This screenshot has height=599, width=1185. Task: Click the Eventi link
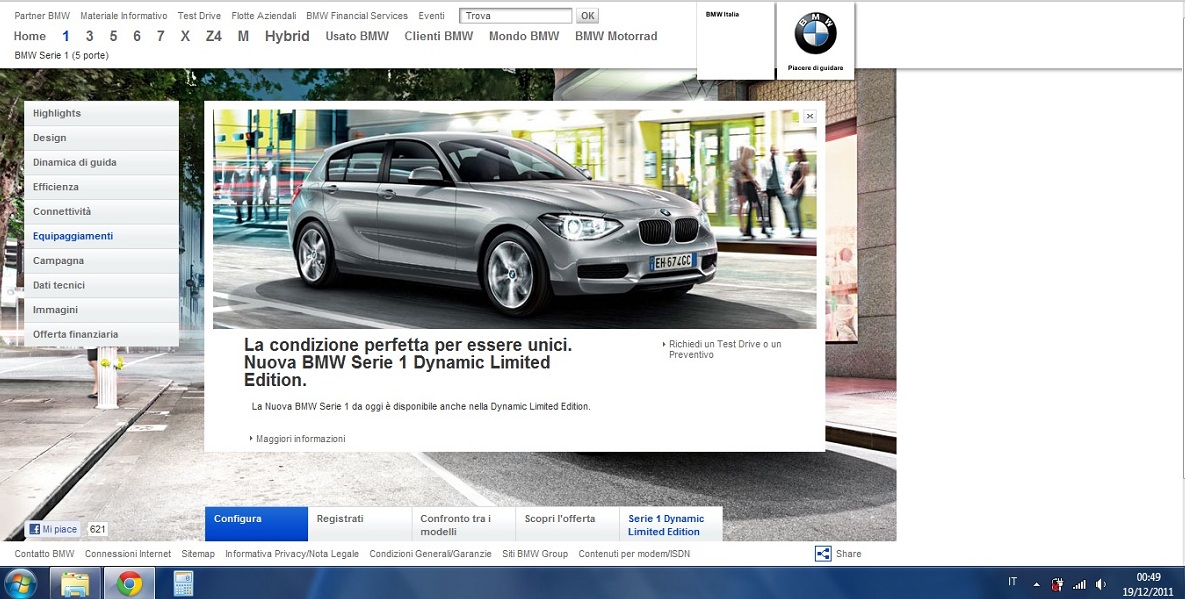point(432,16)
